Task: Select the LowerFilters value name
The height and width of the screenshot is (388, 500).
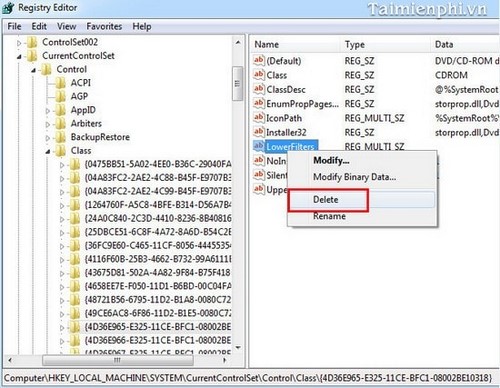Action: (290, 146)
